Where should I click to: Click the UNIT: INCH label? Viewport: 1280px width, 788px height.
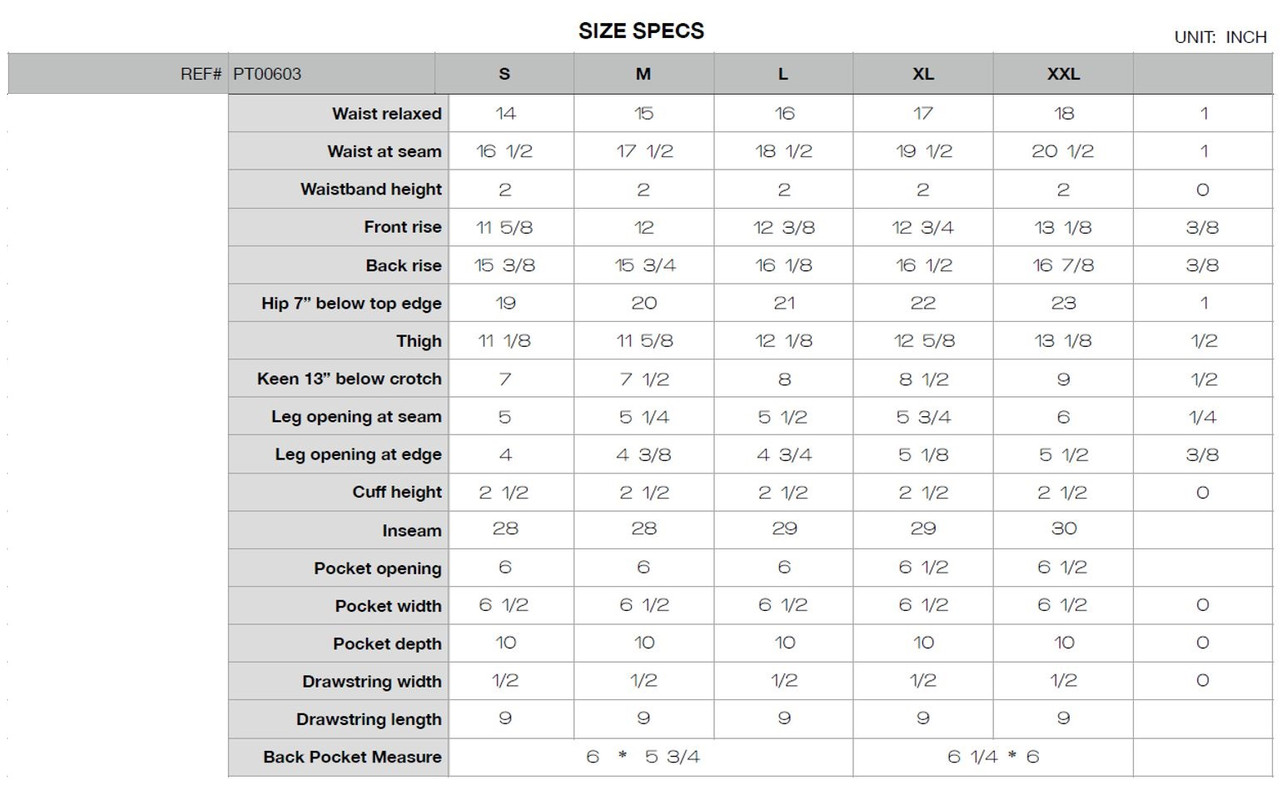click(x=1220, y=37)
